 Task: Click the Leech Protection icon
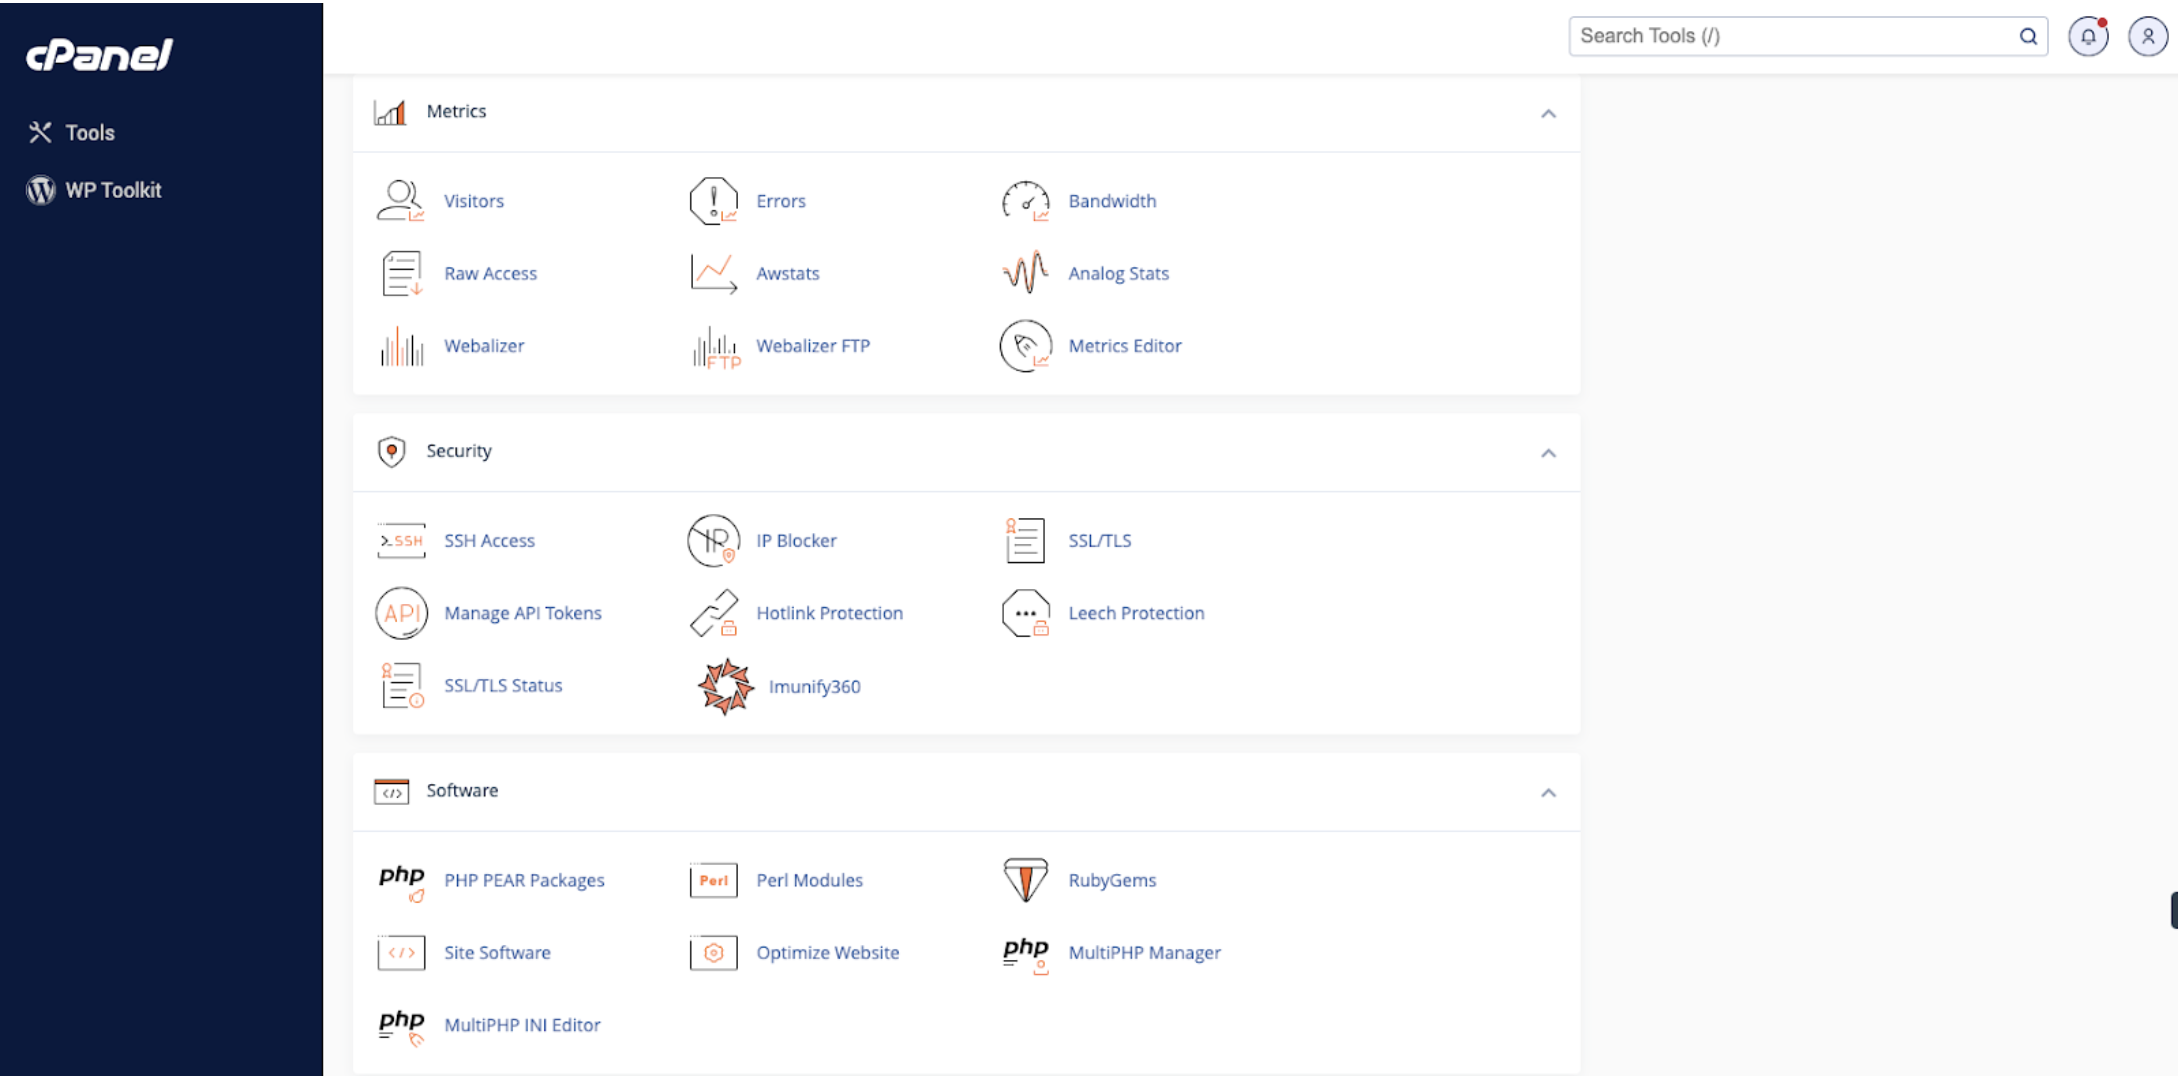(1025, 613)
